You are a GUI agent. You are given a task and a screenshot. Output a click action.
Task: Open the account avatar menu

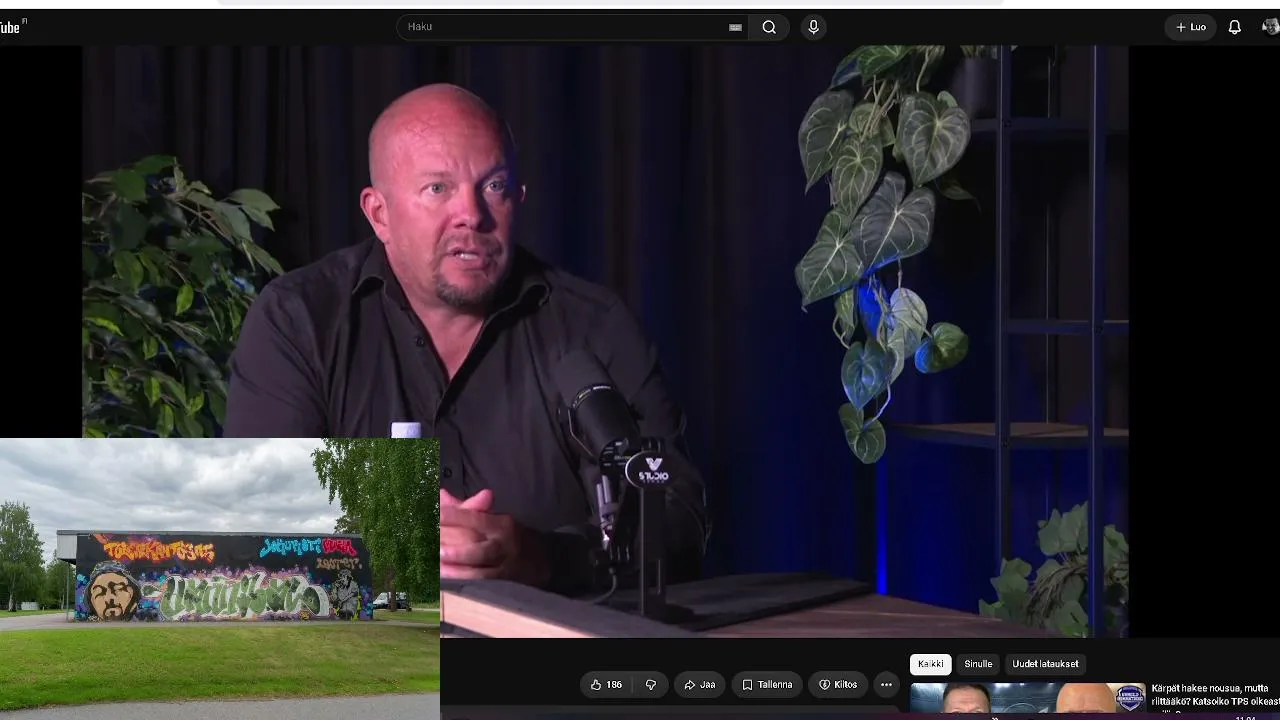1271,27
